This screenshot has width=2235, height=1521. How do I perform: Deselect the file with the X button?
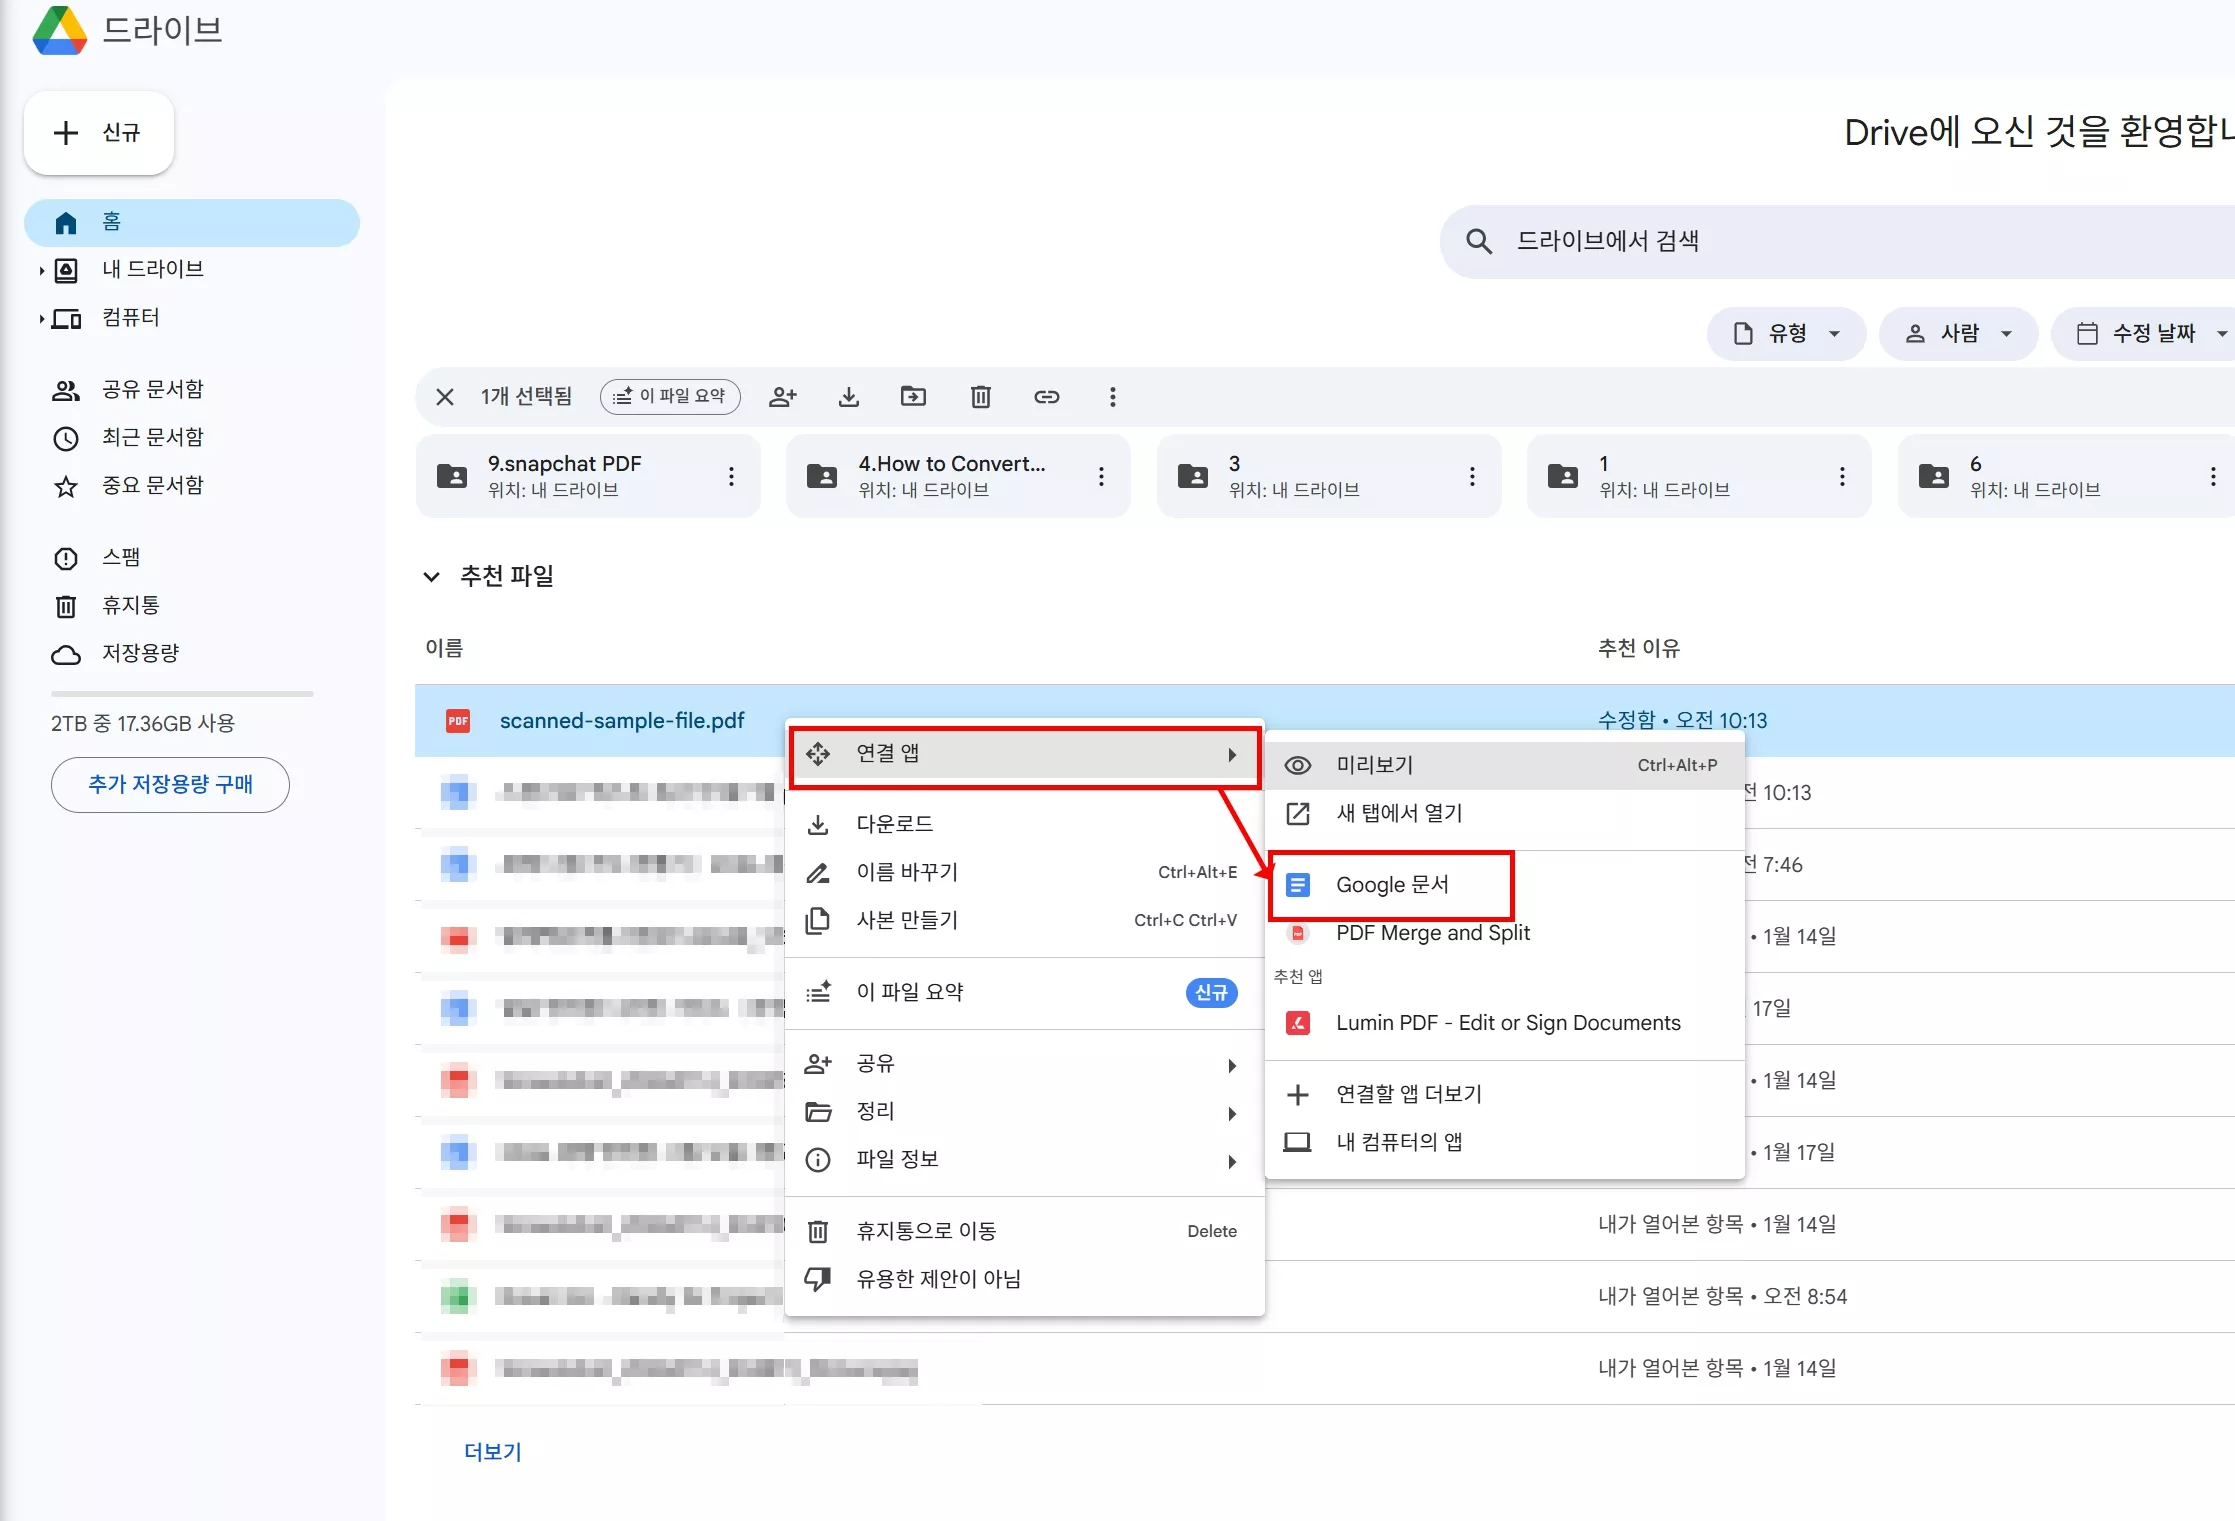444,396
